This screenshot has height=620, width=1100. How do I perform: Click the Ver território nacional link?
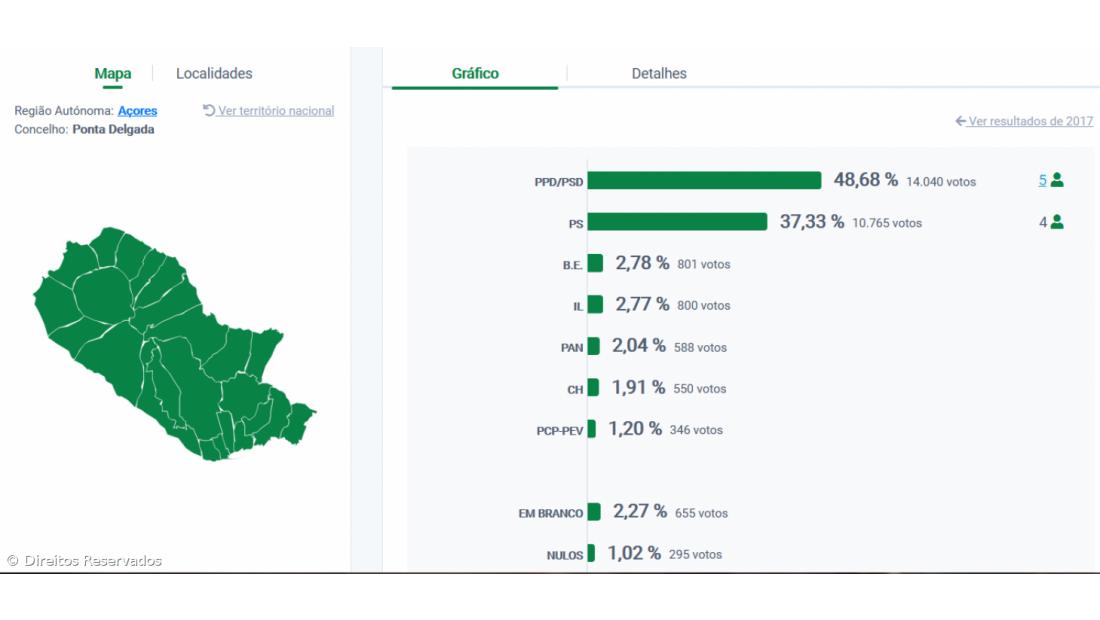276,111
